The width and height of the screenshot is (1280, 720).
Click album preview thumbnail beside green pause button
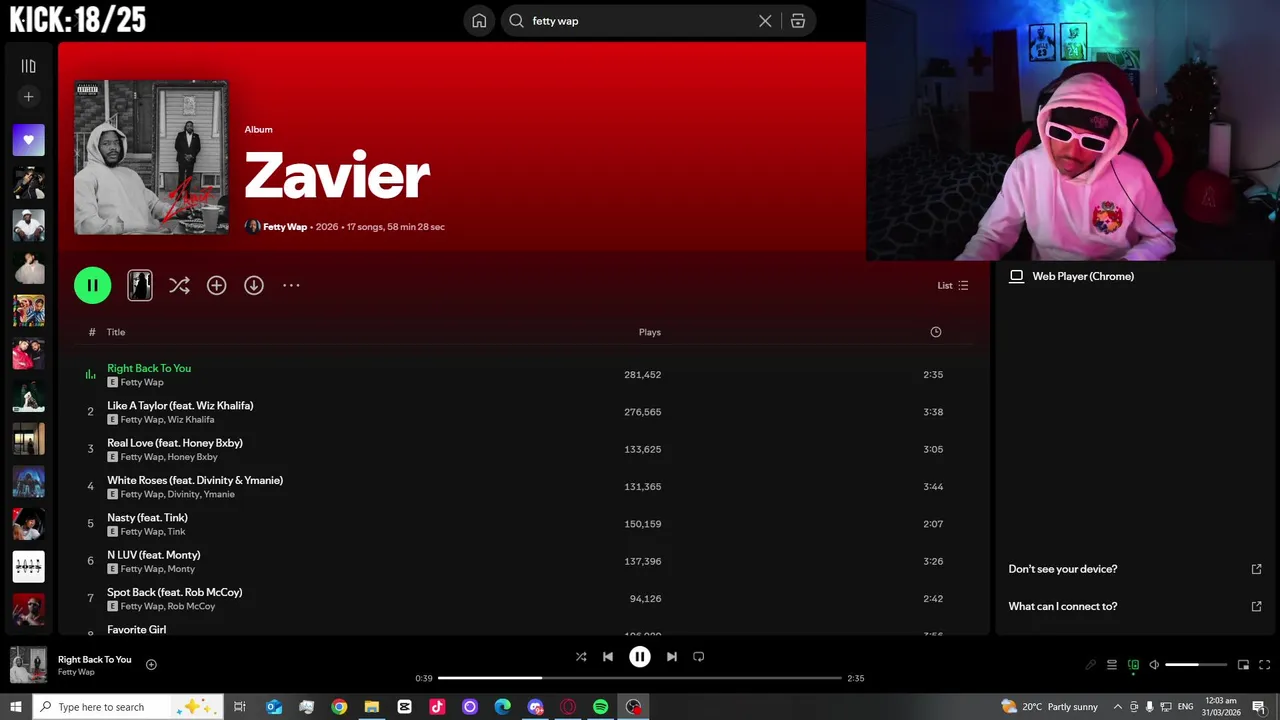(x=140, y=285)
